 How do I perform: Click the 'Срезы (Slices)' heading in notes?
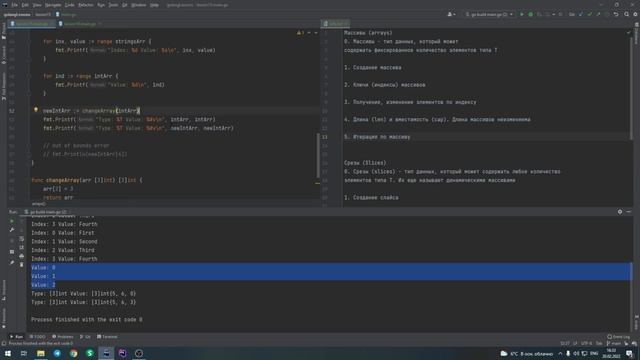tap(365, 163)
